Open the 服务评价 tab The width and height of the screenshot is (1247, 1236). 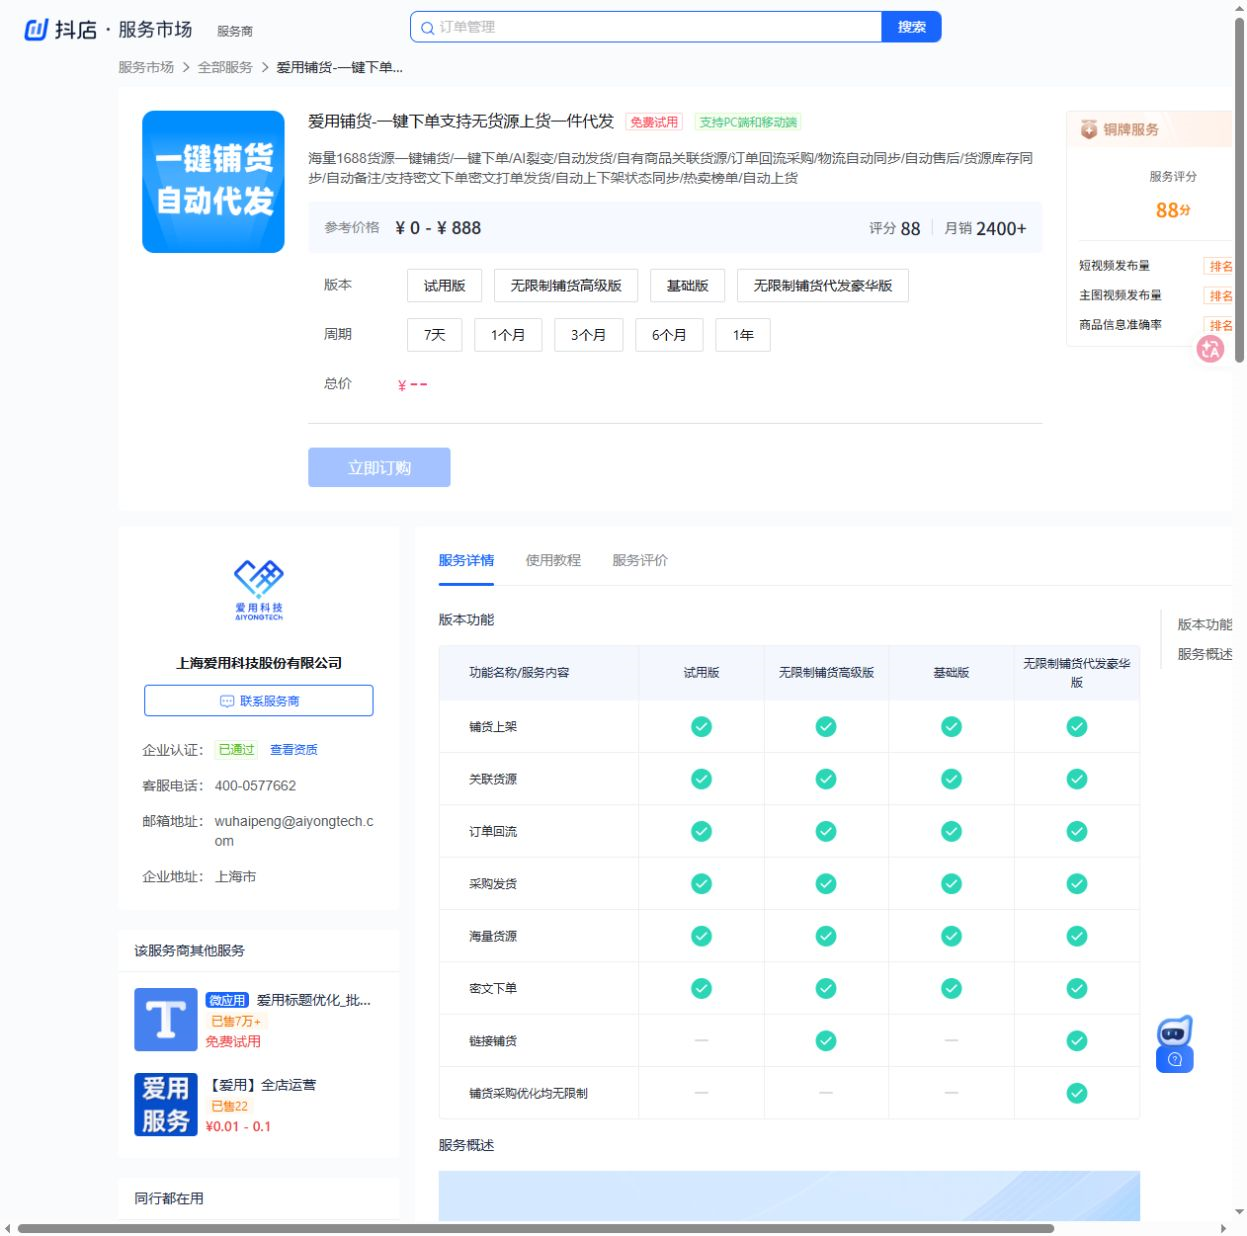pyautogui.click(x=640, y=560)
